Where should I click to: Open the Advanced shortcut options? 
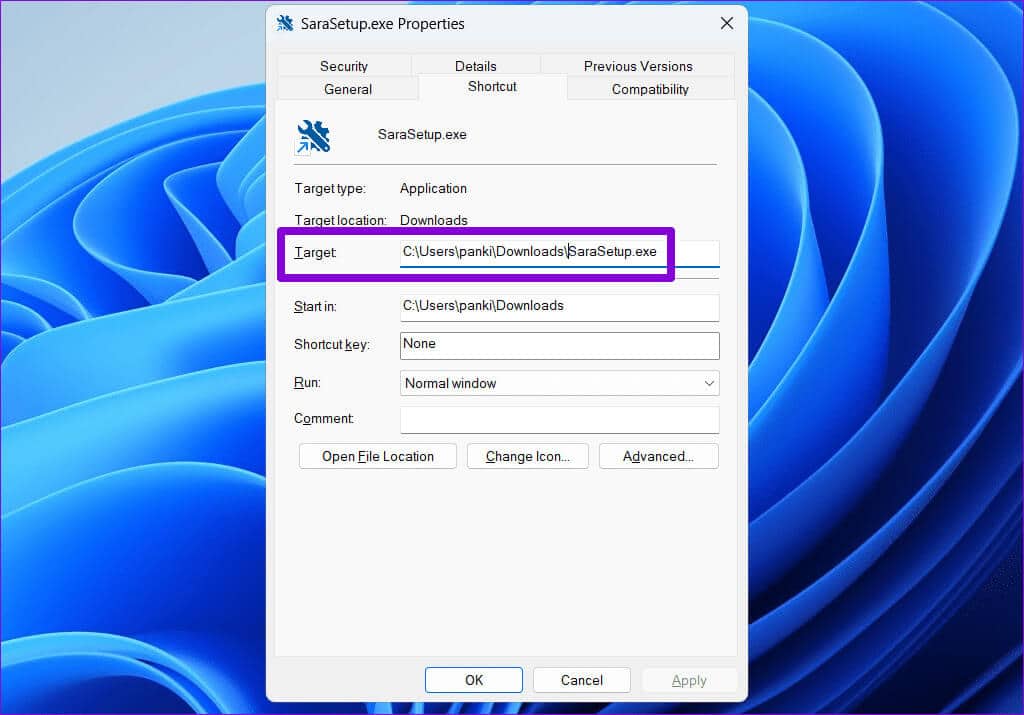tap(658, 456)
